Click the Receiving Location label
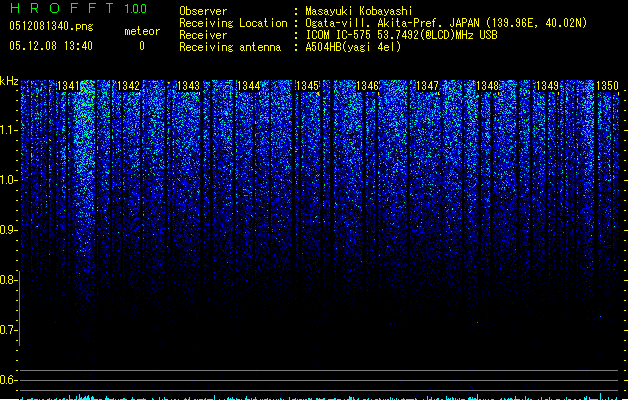629x400 pixels. click(233, 23)
